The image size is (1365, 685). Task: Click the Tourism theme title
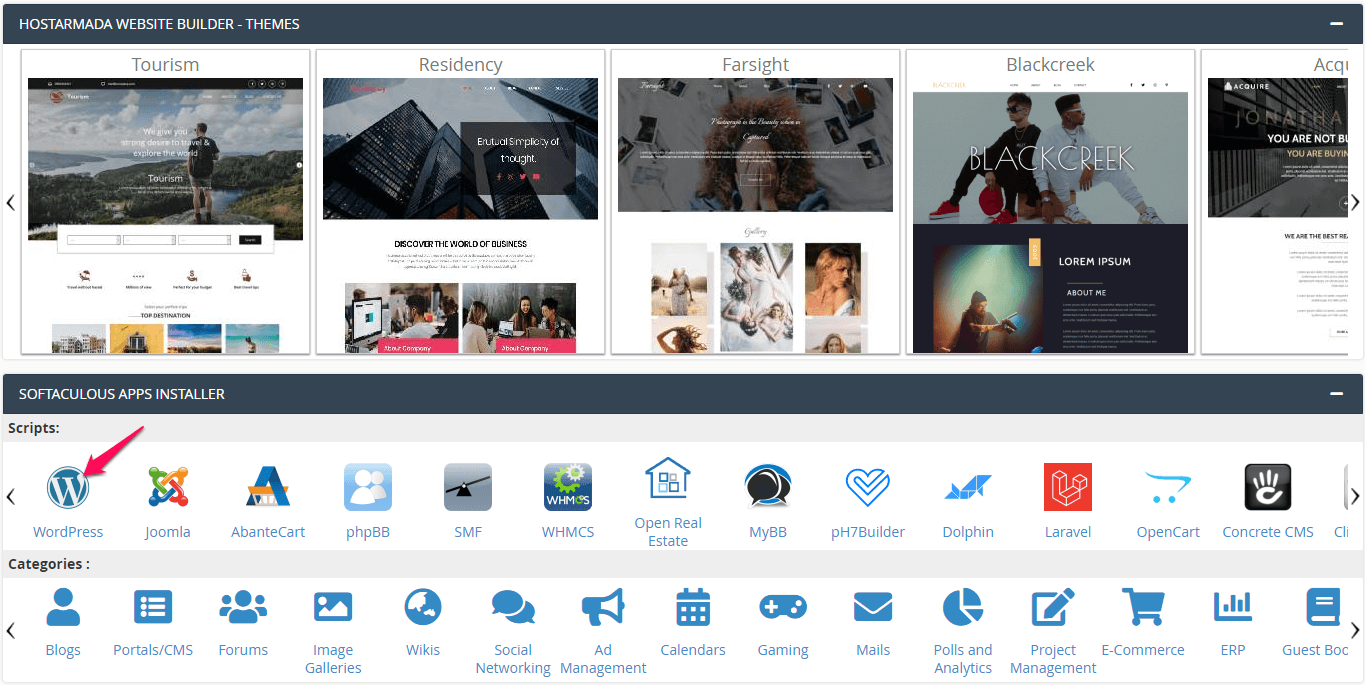pyautogui.click(x=166, y=64)
